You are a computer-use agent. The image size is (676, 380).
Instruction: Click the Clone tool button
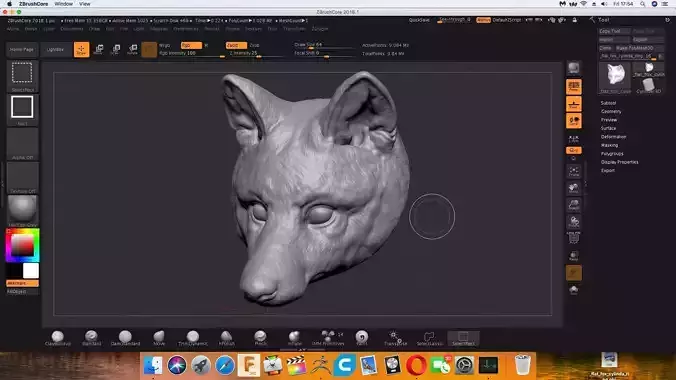click(605, 48)
